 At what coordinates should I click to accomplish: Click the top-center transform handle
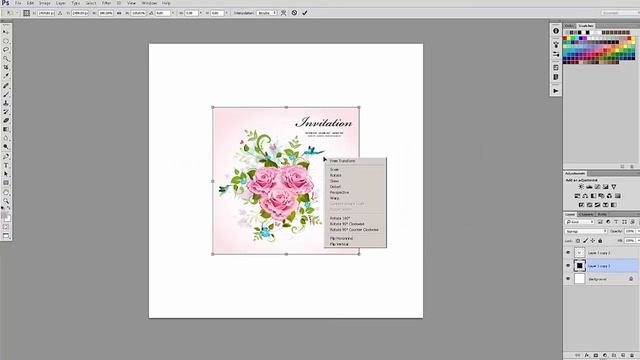[286, 107]
